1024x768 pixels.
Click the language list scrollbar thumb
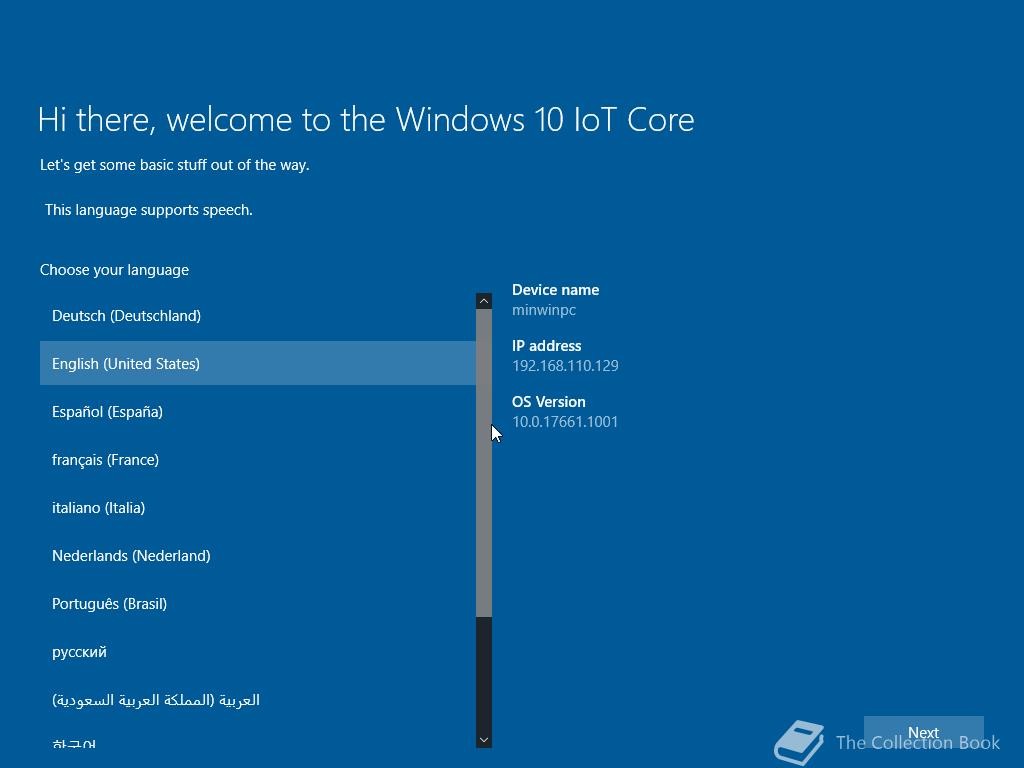[x=484, y=463]
